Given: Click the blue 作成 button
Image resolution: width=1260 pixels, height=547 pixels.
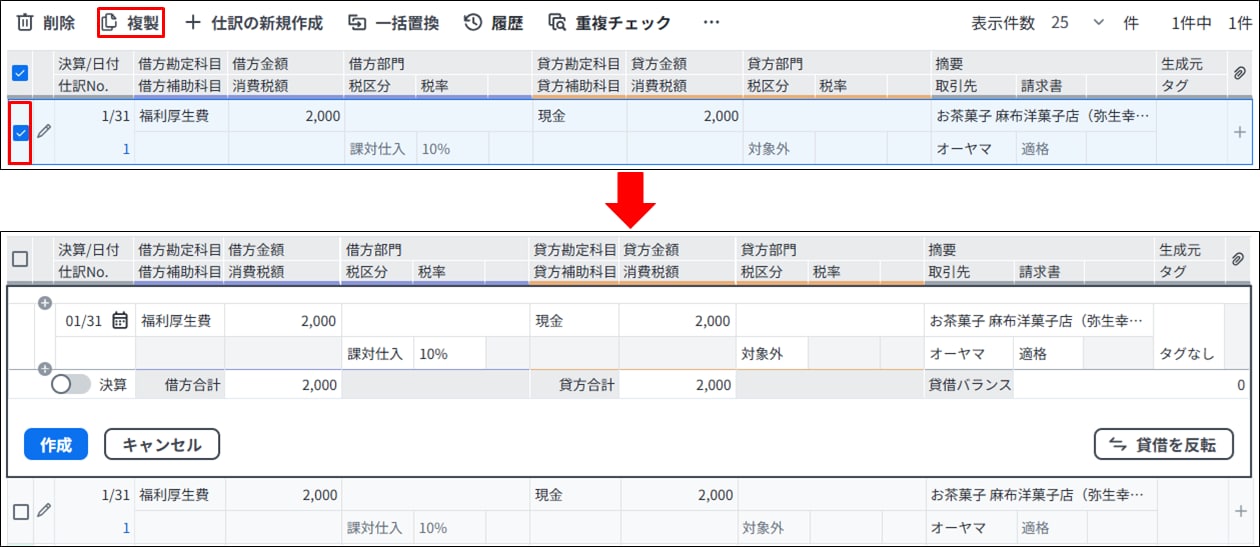Looking at the screenshot, I should (x=56, y=445).
